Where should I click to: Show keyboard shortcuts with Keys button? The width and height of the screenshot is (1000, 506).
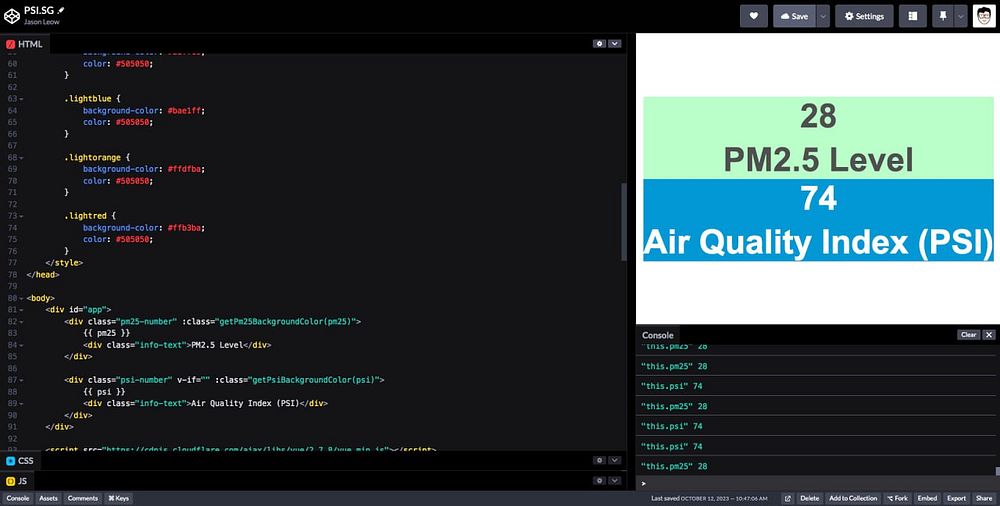point(118,498)
